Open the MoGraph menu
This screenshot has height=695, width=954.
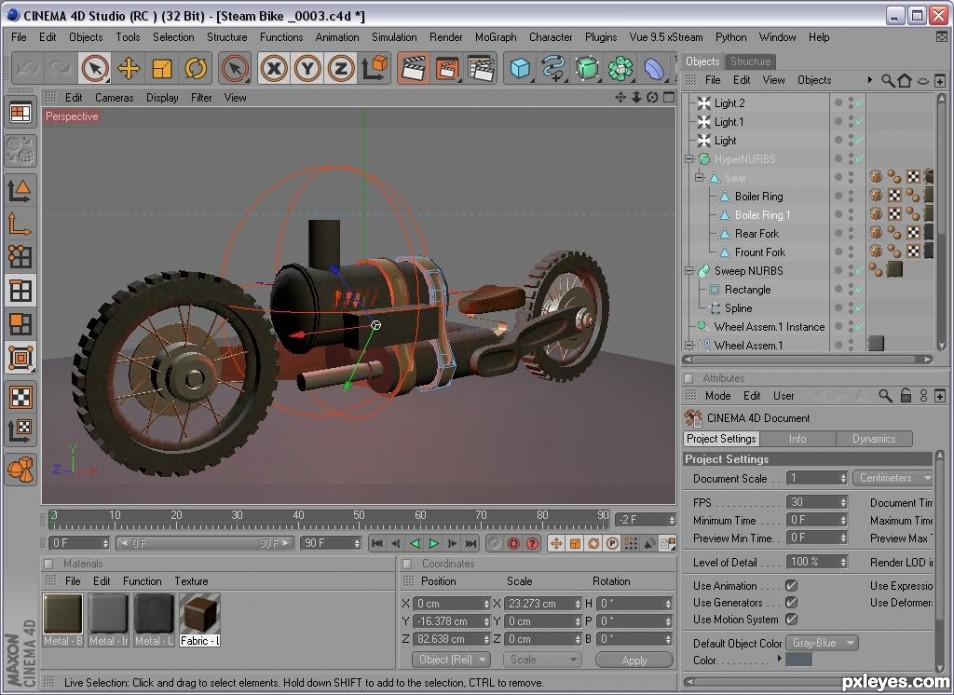[495, 37]
